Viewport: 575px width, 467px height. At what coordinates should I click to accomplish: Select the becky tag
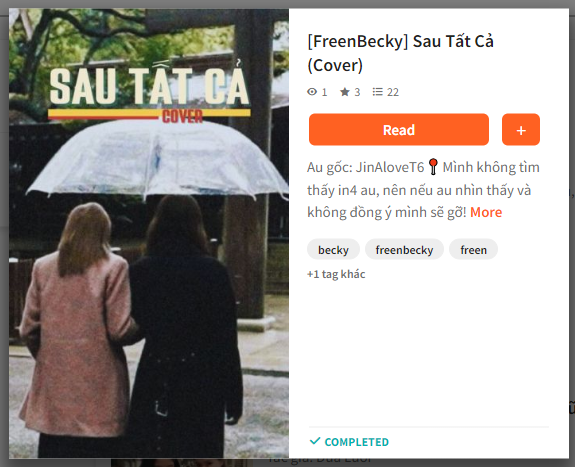[x=333, y=250]
